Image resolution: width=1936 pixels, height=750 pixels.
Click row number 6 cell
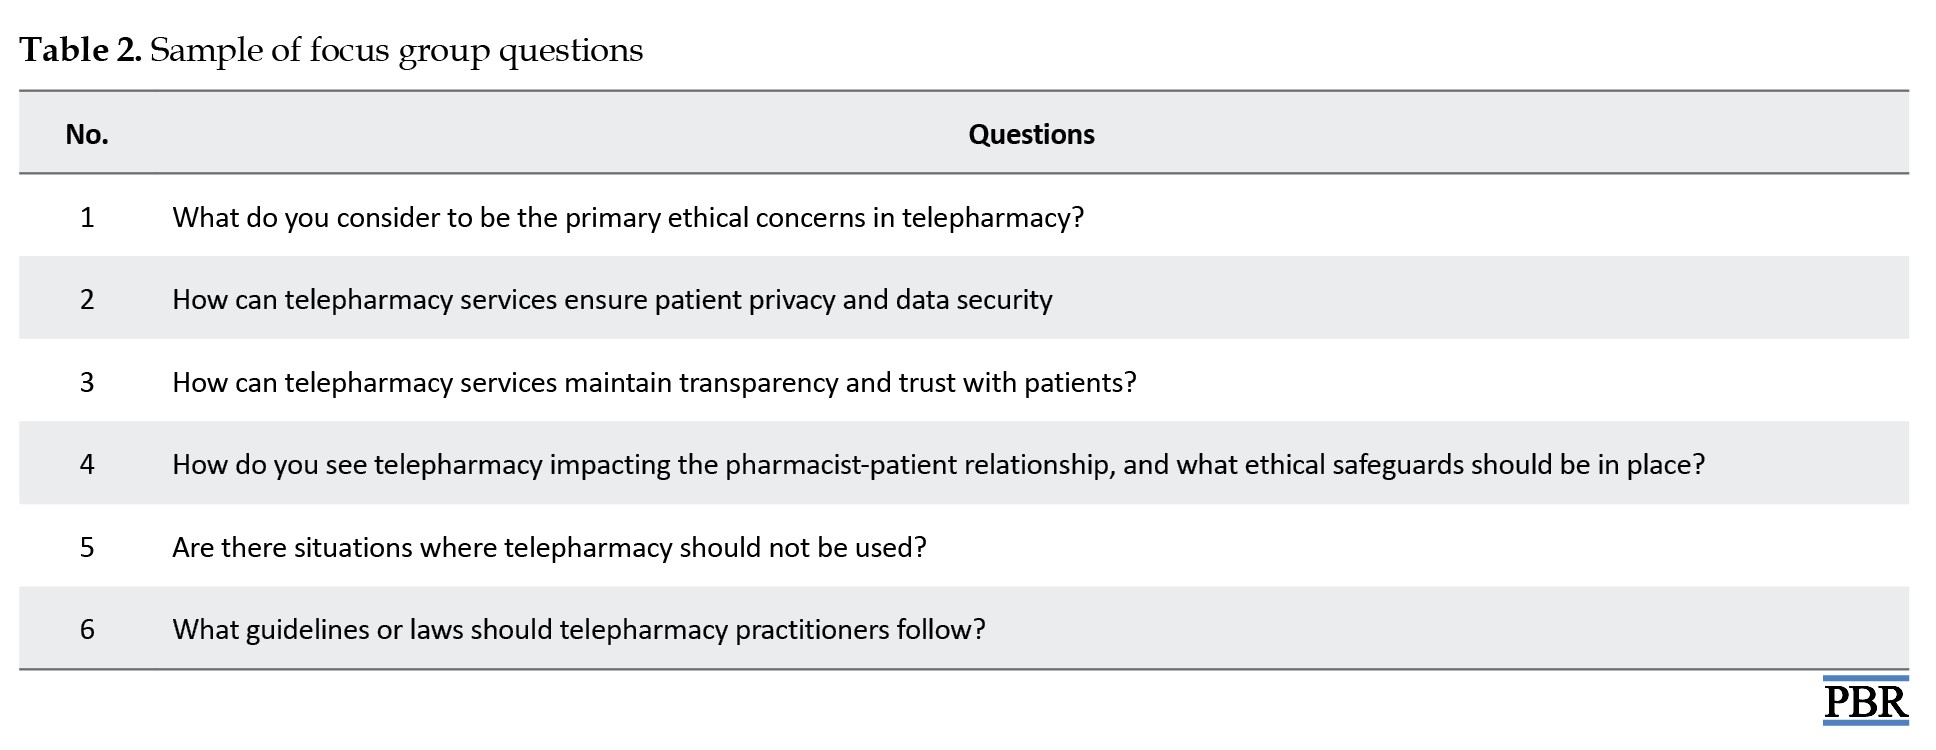click(x=87, y=629)
